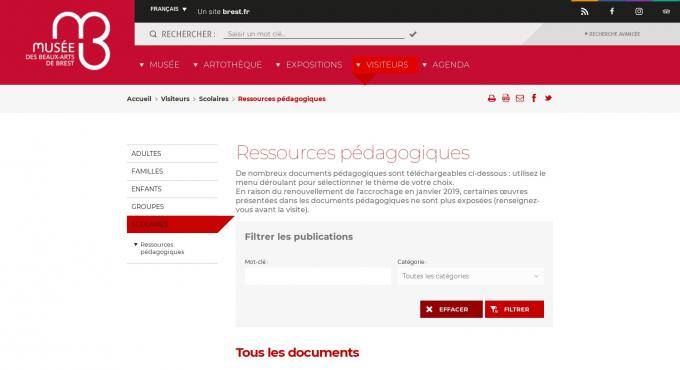680x370 pixels.
Task: Click the Saisir un mot clé search field
Action: [x=314, y=34]
